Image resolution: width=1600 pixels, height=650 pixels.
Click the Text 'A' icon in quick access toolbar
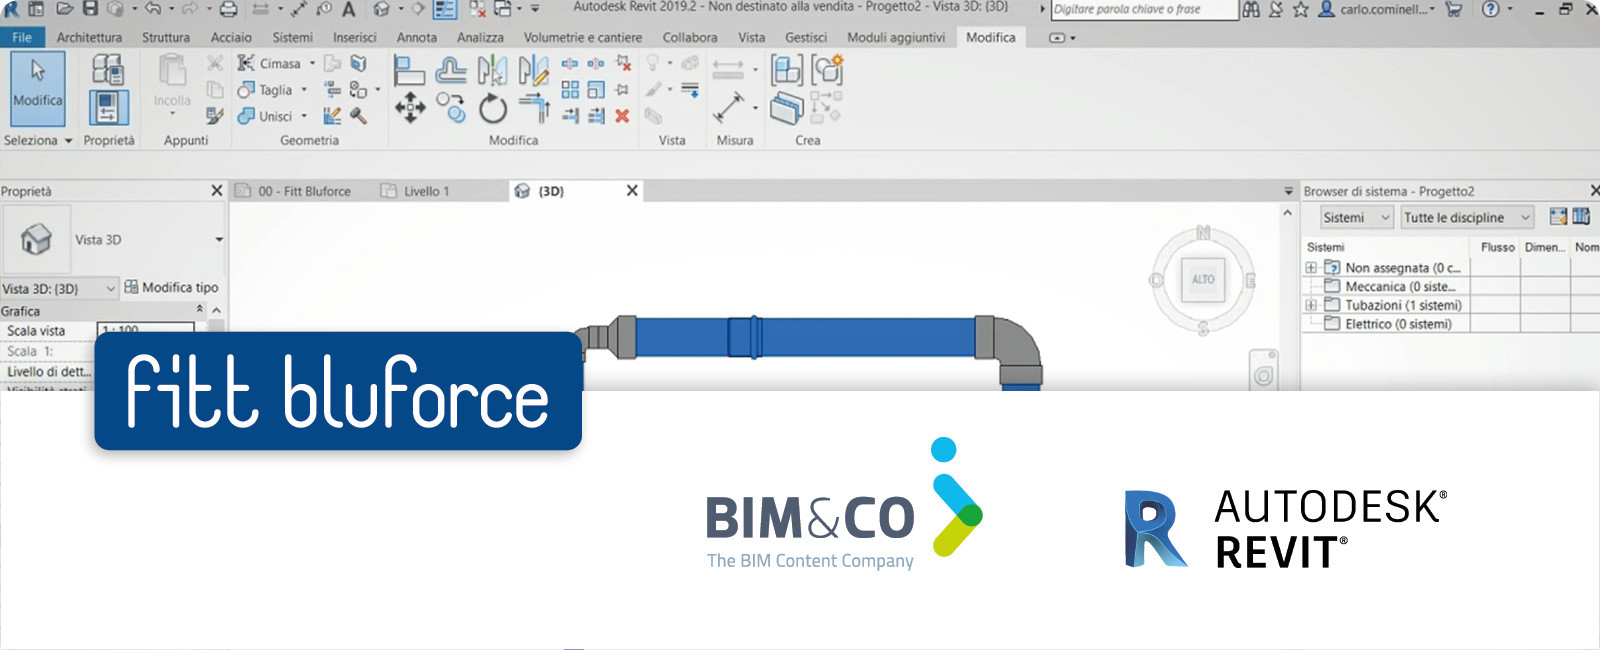tap(349, 9)
